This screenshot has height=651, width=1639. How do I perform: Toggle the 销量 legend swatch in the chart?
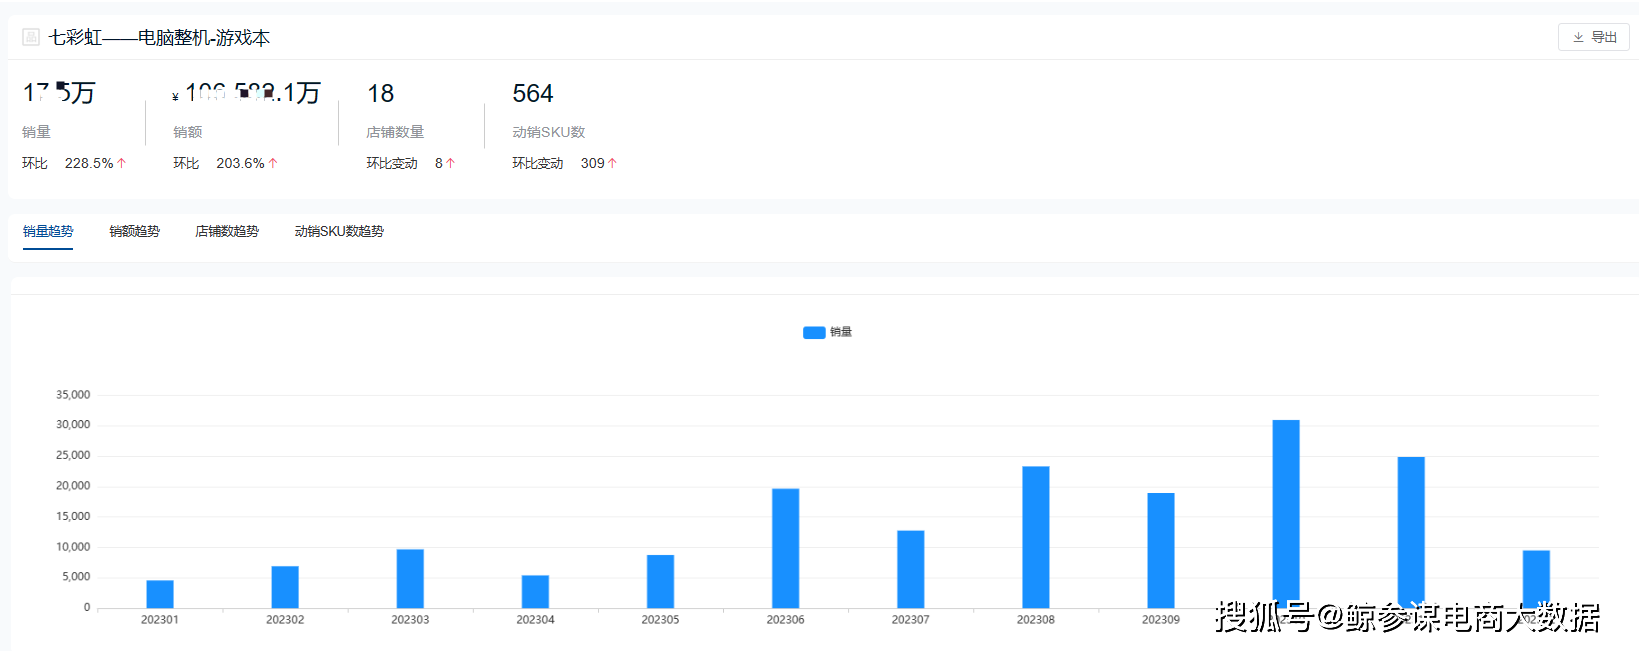tap(814, 332)
